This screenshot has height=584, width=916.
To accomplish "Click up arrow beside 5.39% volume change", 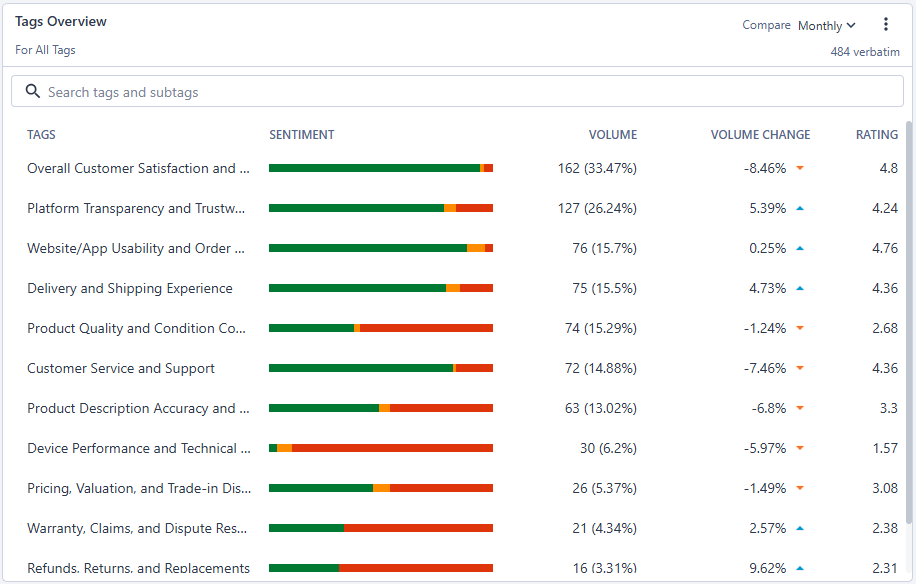I will (x=800, y=208).
